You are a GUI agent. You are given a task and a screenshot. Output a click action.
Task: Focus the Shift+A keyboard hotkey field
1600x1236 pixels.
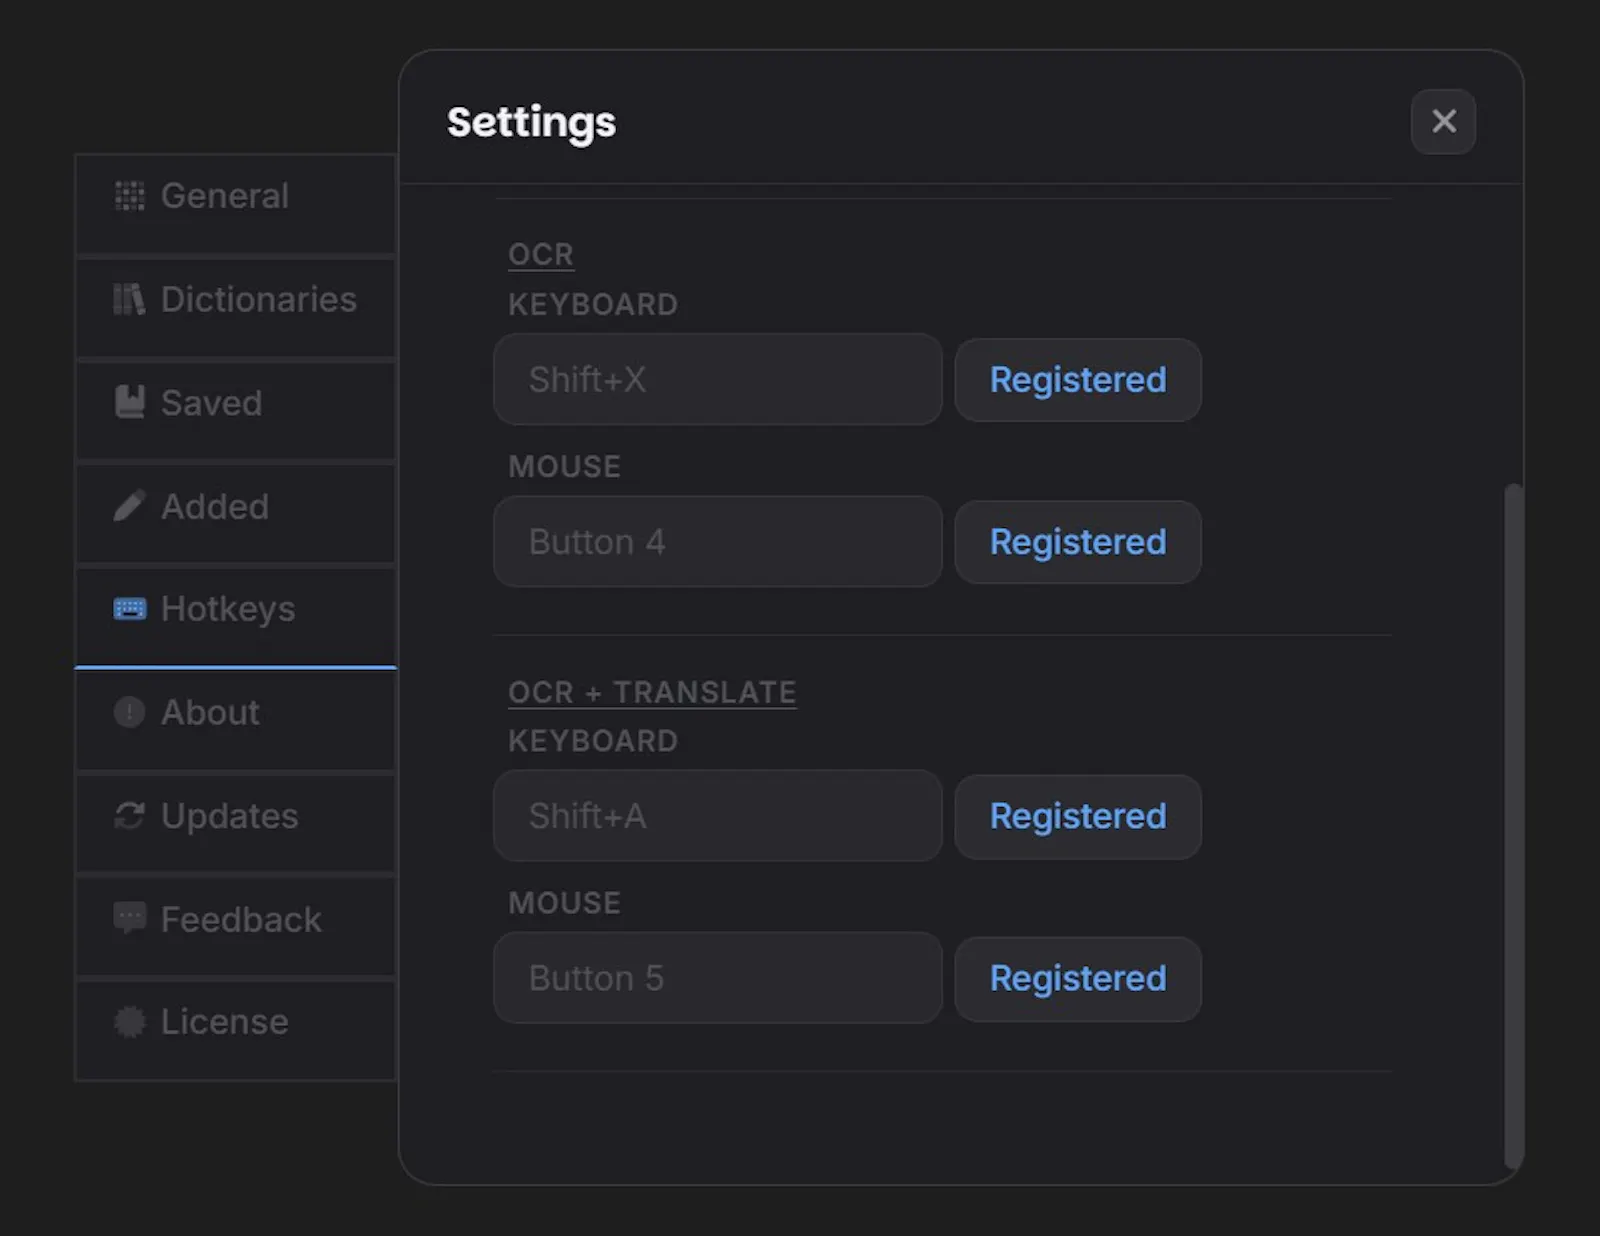[x=718, y=815]
